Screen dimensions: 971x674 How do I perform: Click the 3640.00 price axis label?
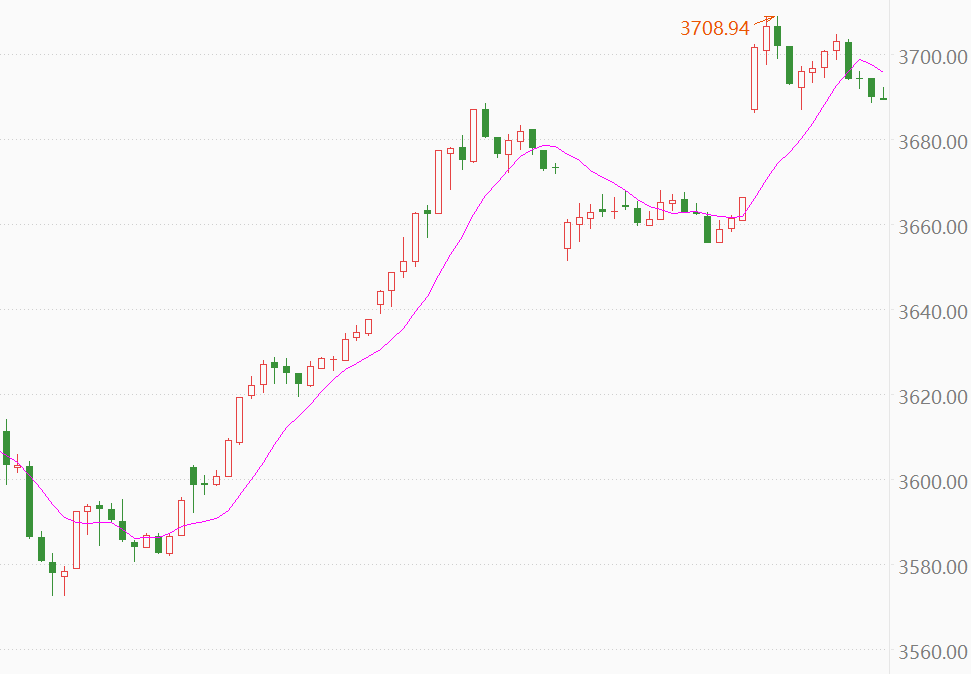coord(932,311)
